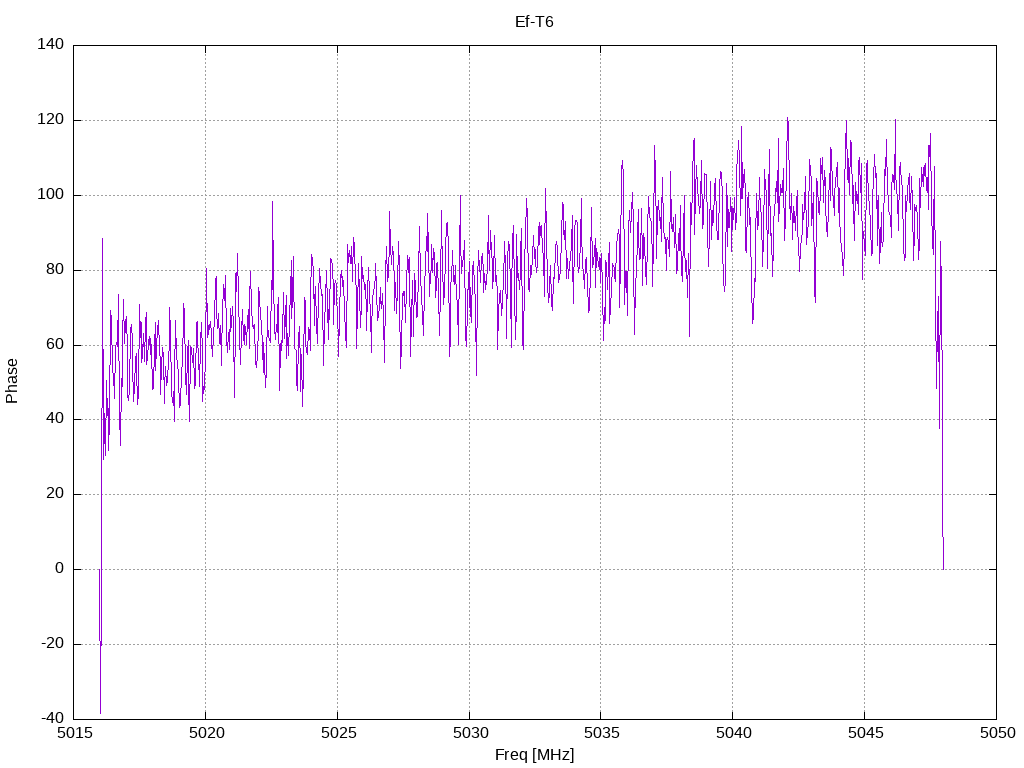Click the 20 phase tick label
1024x768 pixels.
pyautogui.click(x=56, y=494)
